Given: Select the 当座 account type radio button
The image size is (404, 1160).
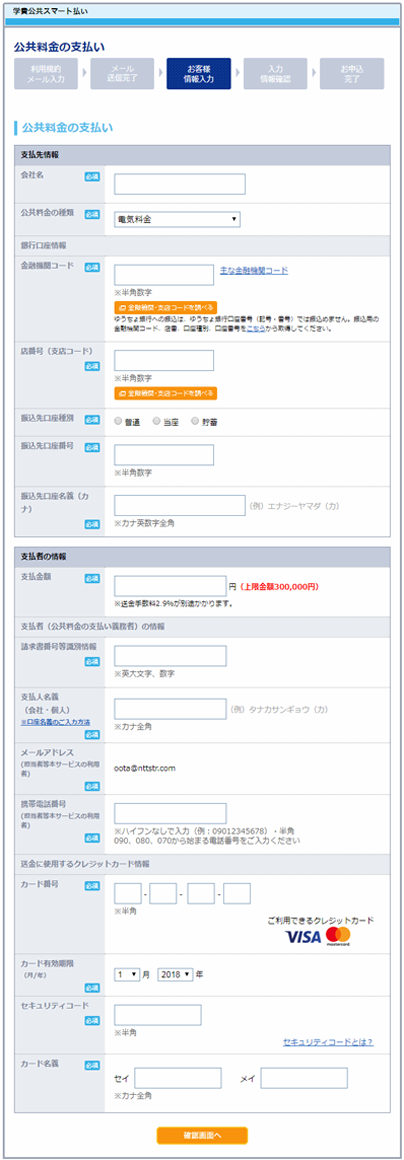Looking at the screenshot, I should click(156, 420).
